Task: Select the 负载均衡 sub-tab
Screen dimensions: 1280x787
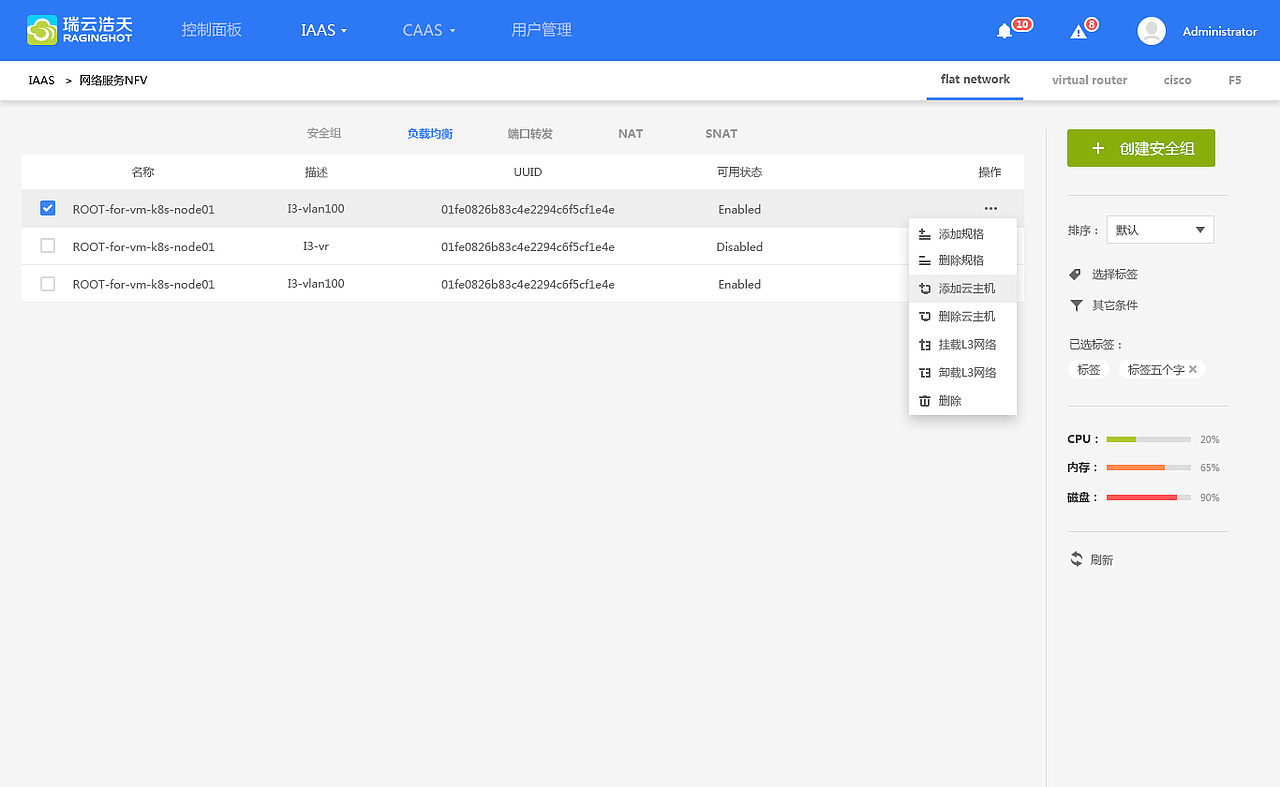Action: (x=430, y=134)
